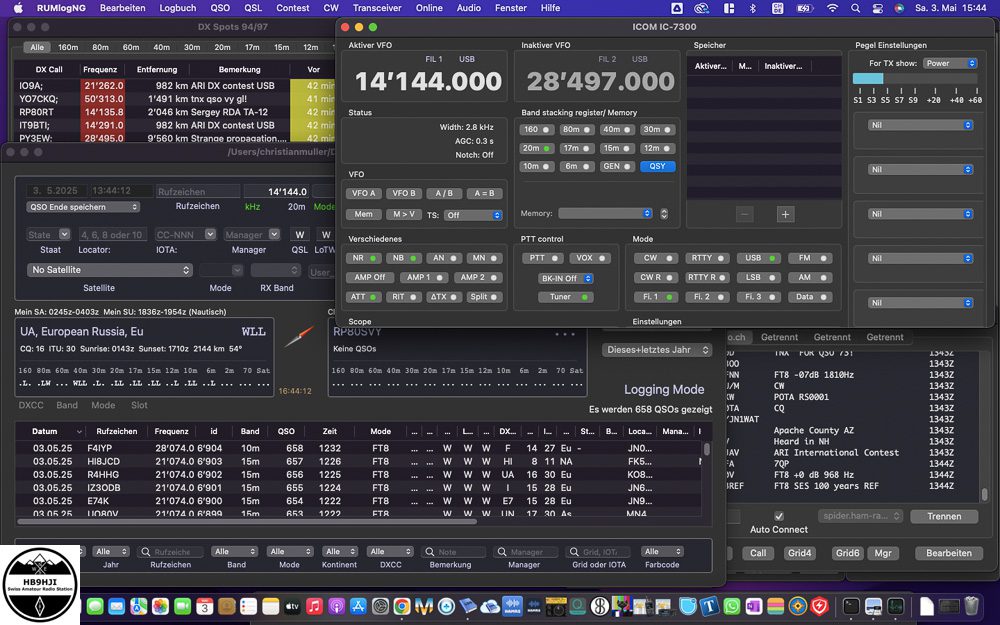Switch to the 10m band register
The image size is (1000, 625).
click(x=536, y=166)
